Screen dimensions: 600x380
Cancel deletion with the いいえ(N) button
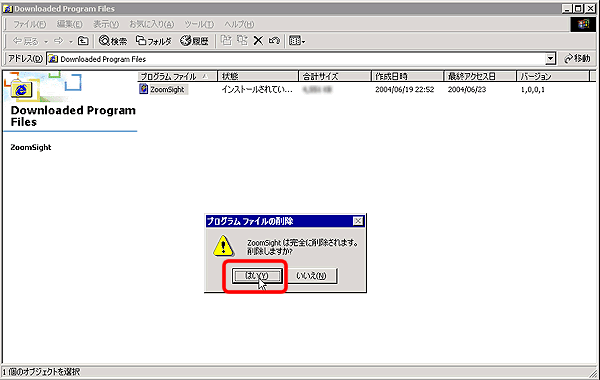tap(311, 276)
